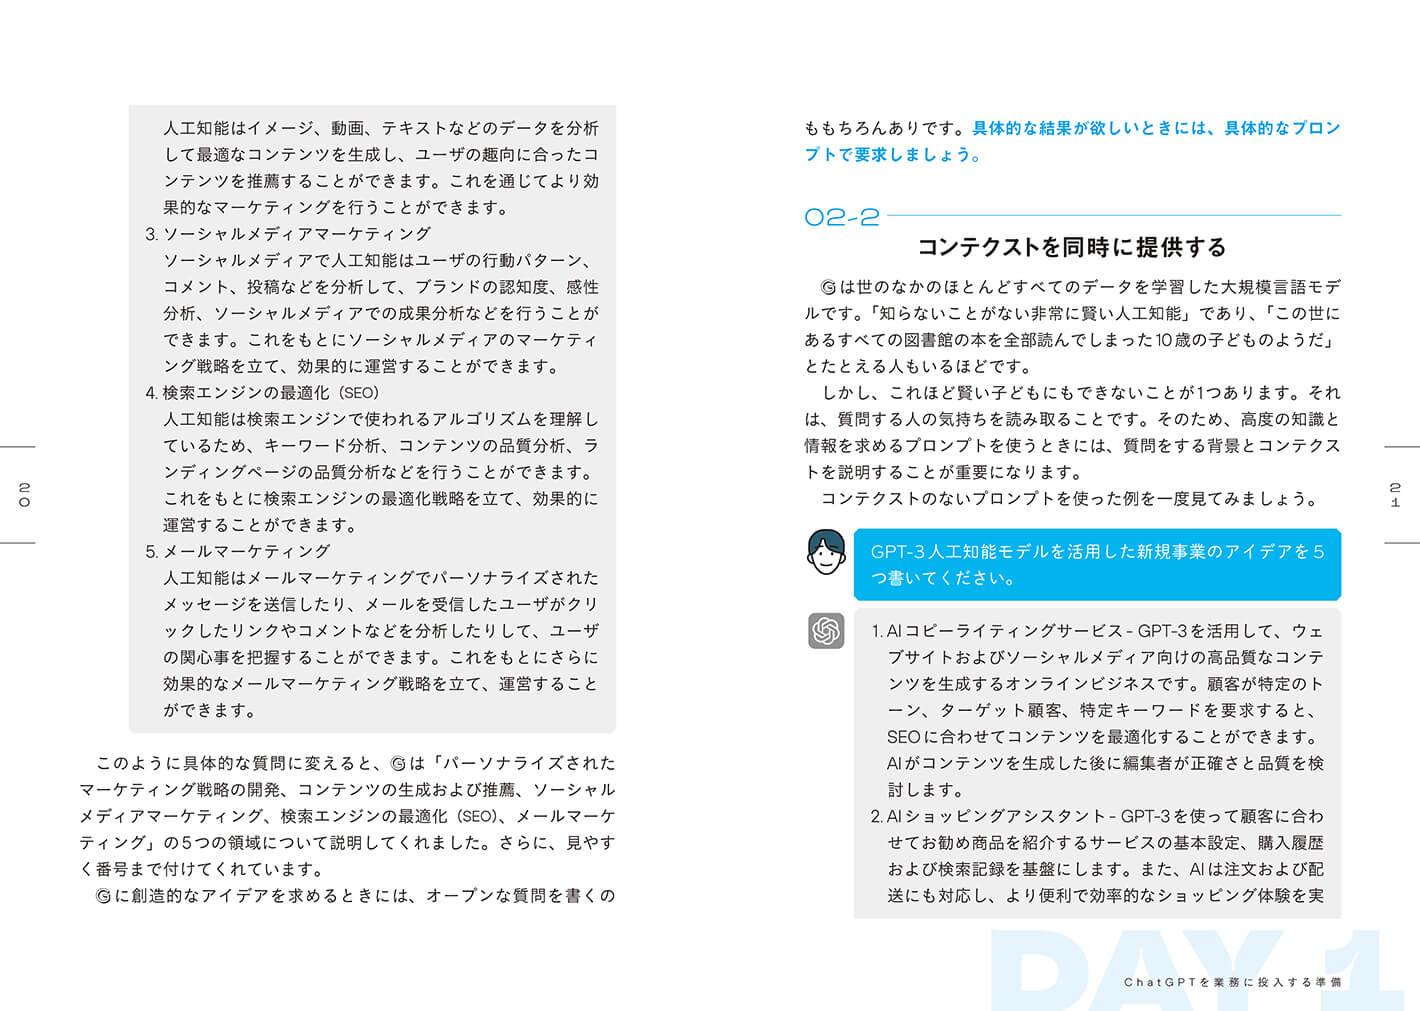Click the line starting しかし、これほど賢い子ども

pos(1080,393)
